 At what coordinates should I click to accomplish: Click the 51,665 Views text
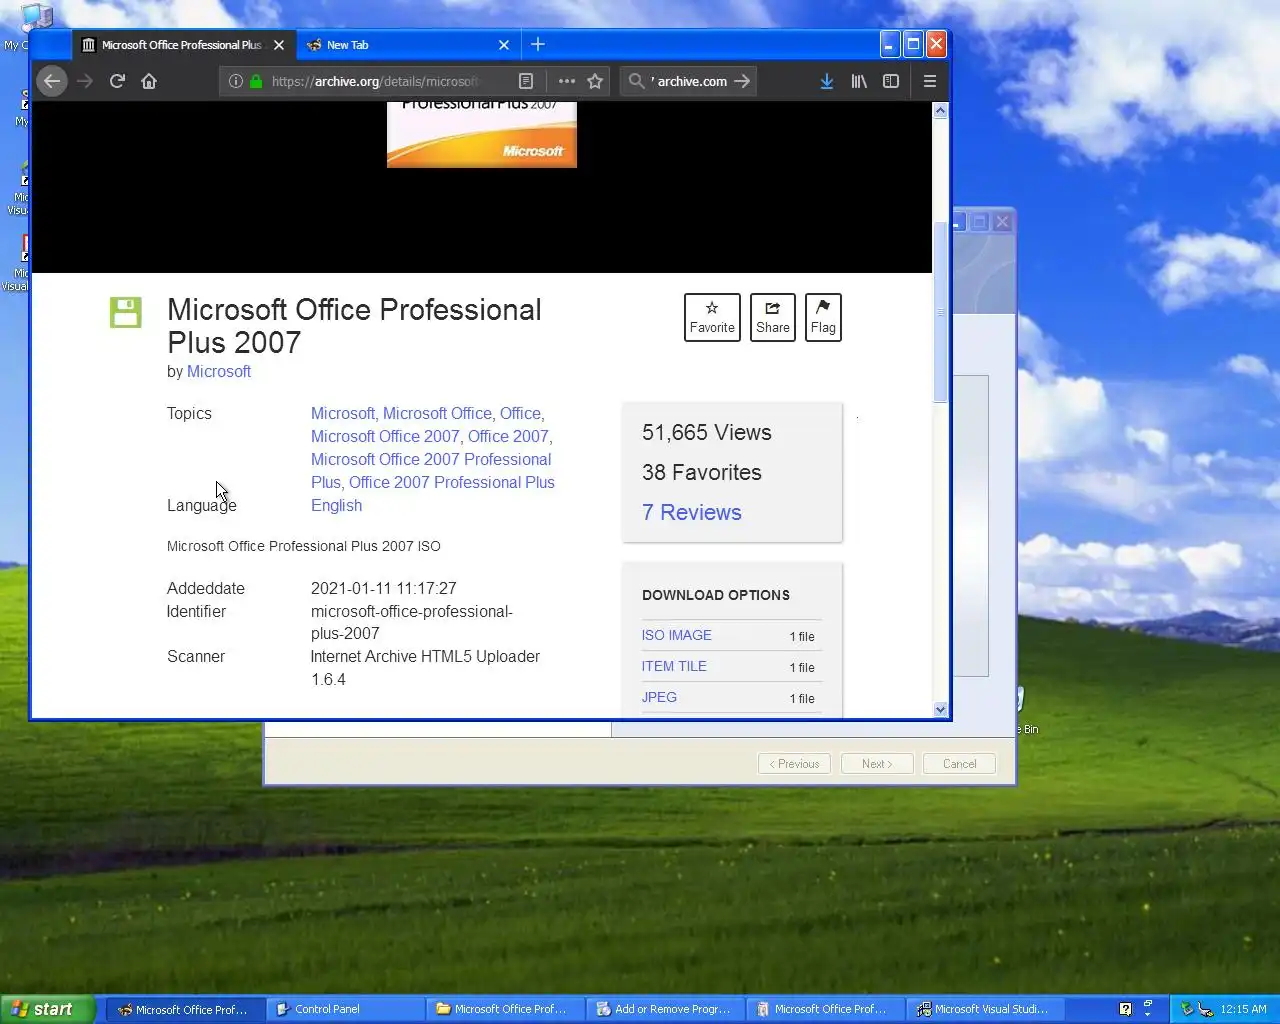pos(707,432)
